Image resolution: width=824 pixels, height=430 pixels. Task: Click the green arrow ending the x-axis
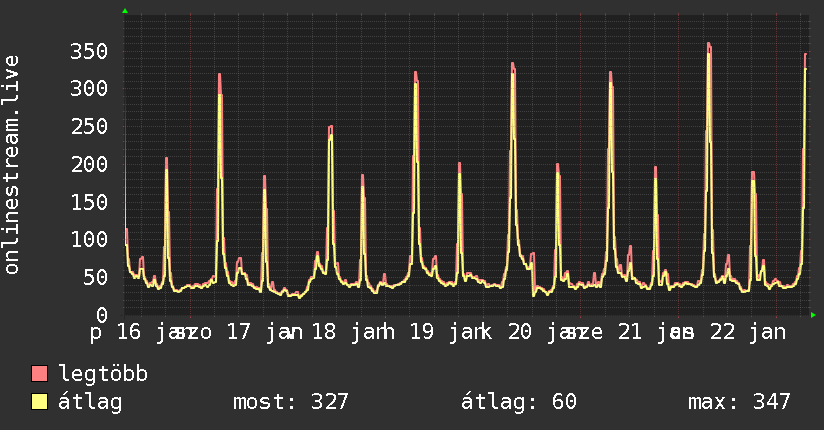(x=813, y=315)
